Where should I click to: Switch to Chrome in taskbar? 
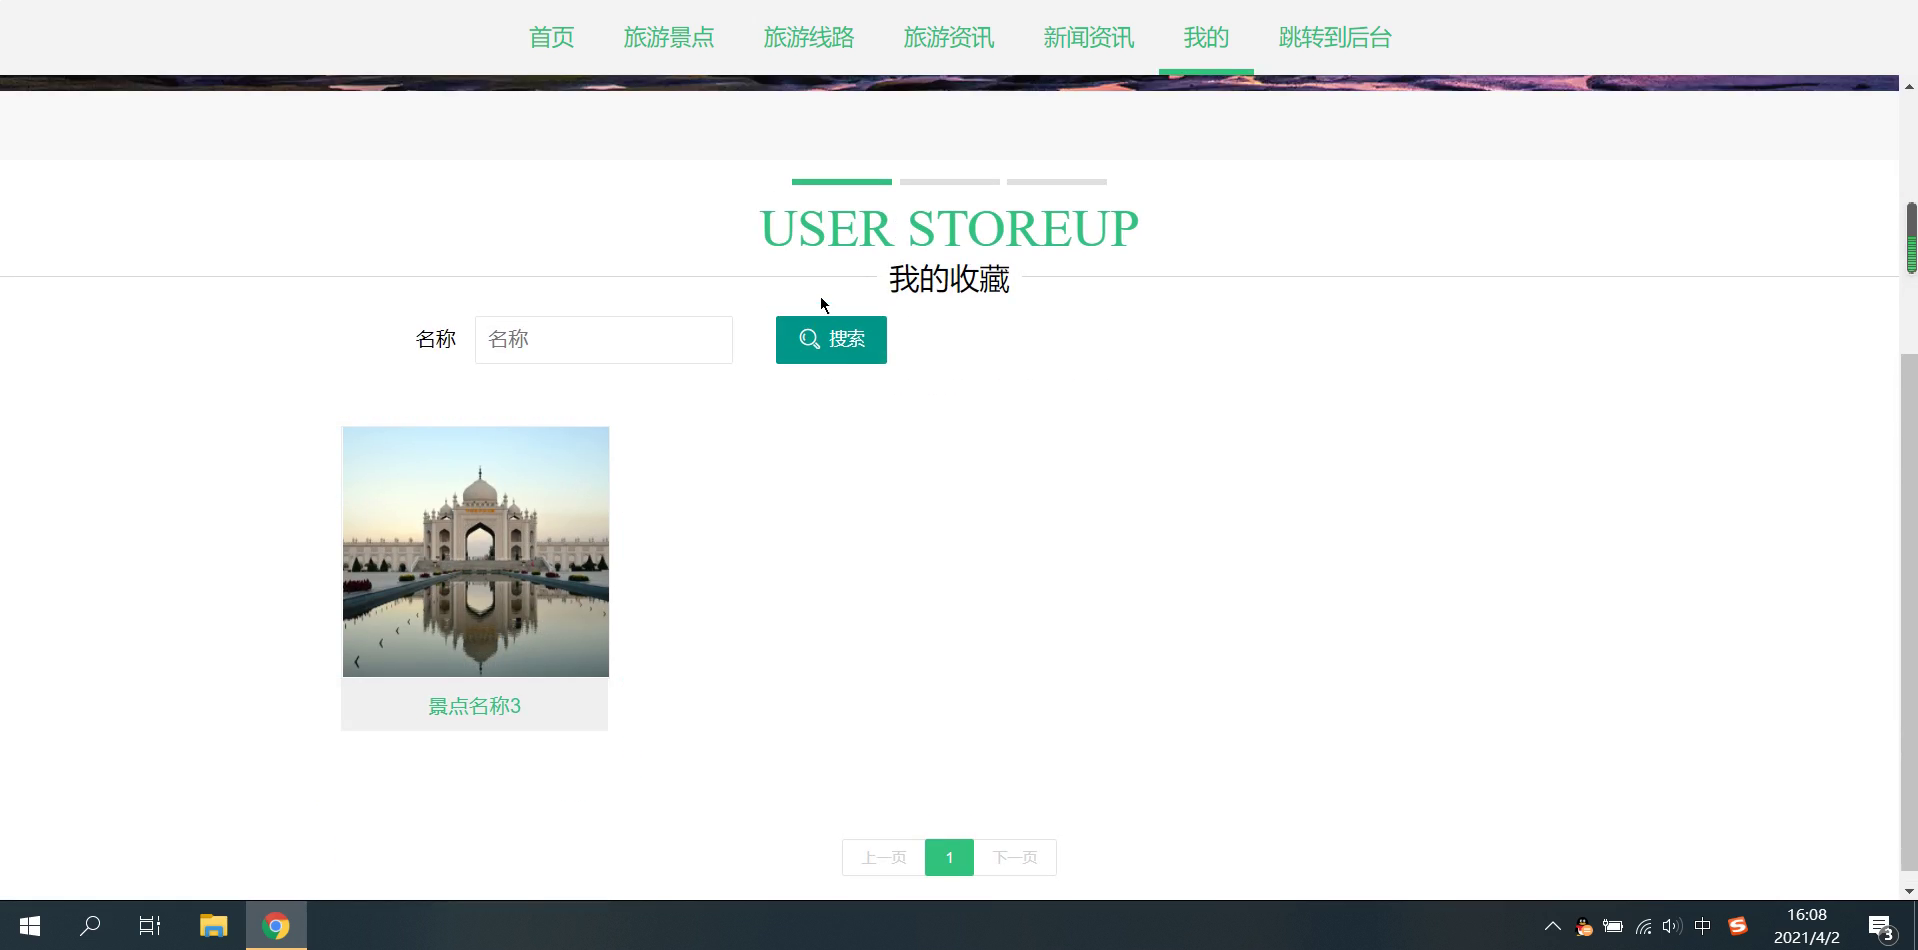276,926
